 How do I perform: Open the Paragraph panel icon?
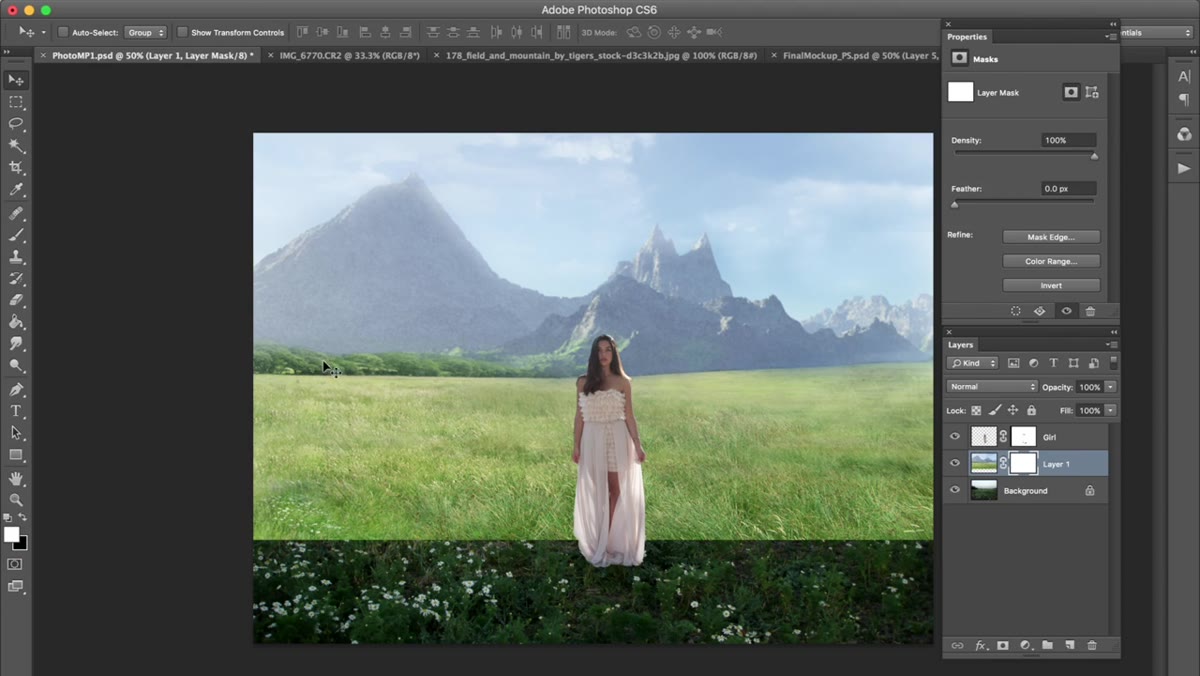(x=1184, y=100)
